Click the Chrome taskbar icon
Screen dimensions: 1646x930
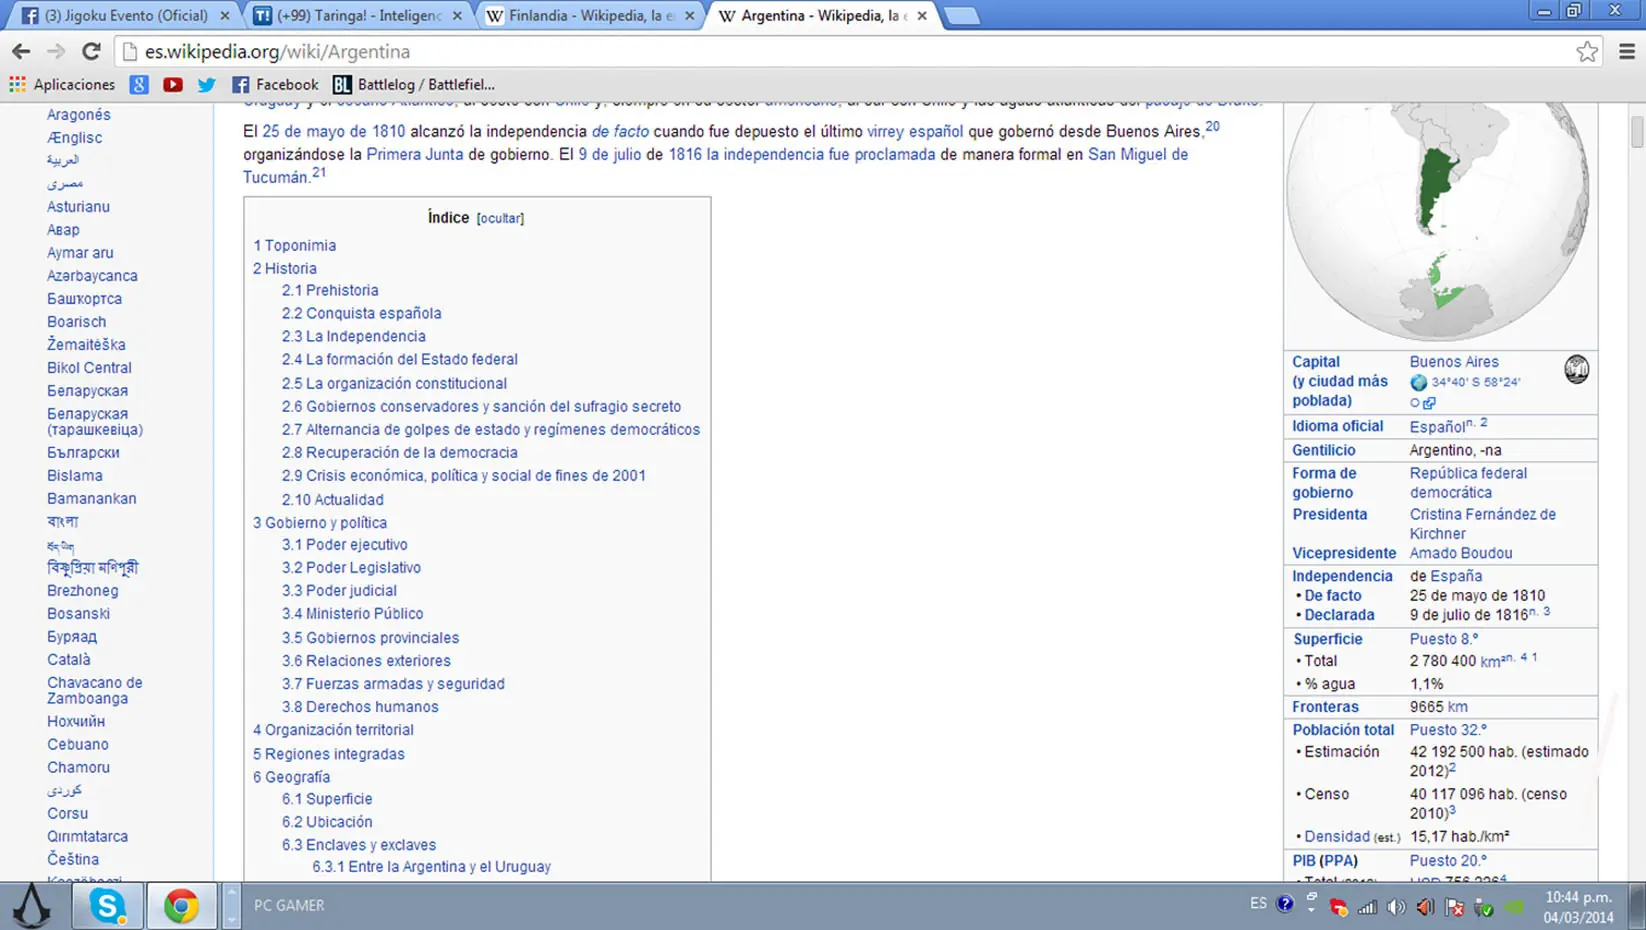pyautogui.click(x=182, y=906)
